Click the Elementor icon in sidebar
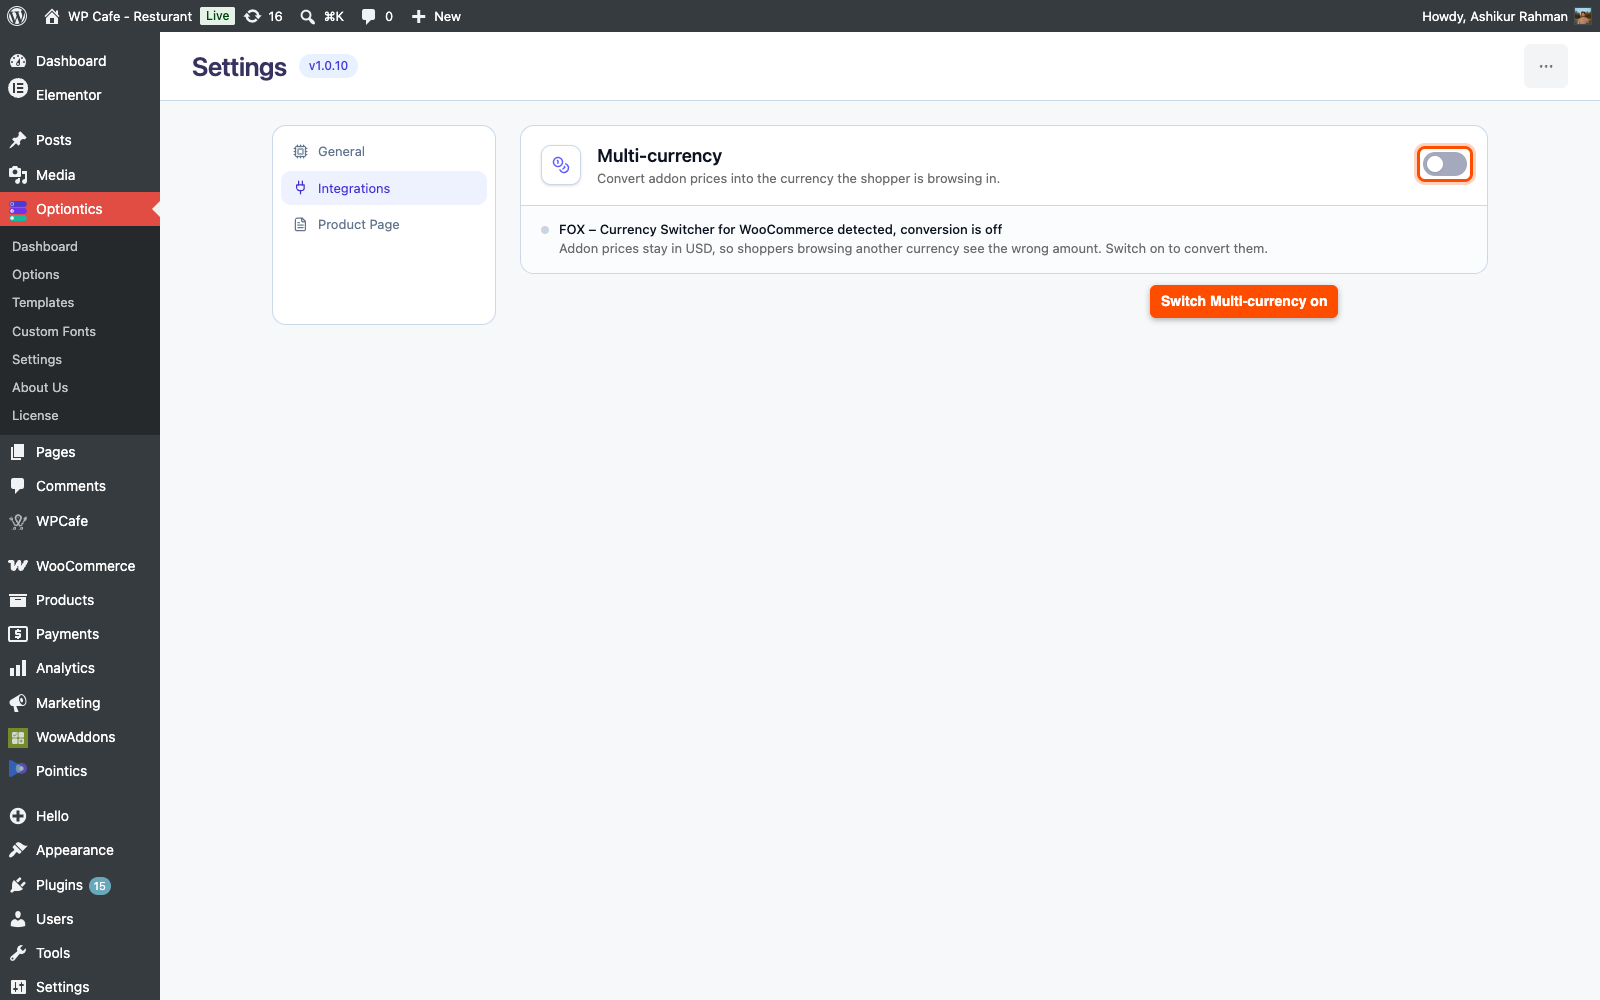1600x1000 pixels. (x=18, y=89)
